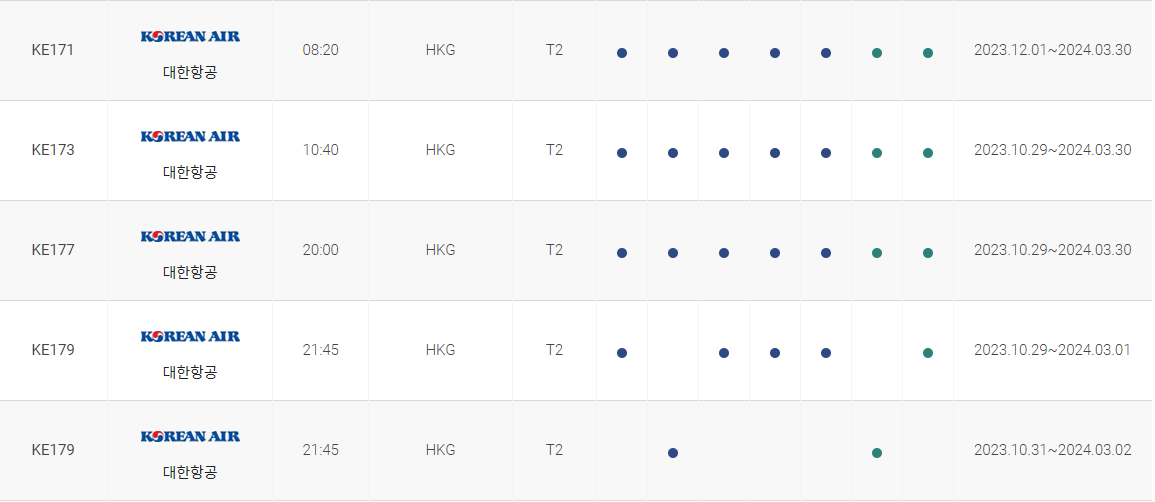Click the 08:20 departure time
This screenshot has width=1155, height=502.
click(x=320, y=50)
